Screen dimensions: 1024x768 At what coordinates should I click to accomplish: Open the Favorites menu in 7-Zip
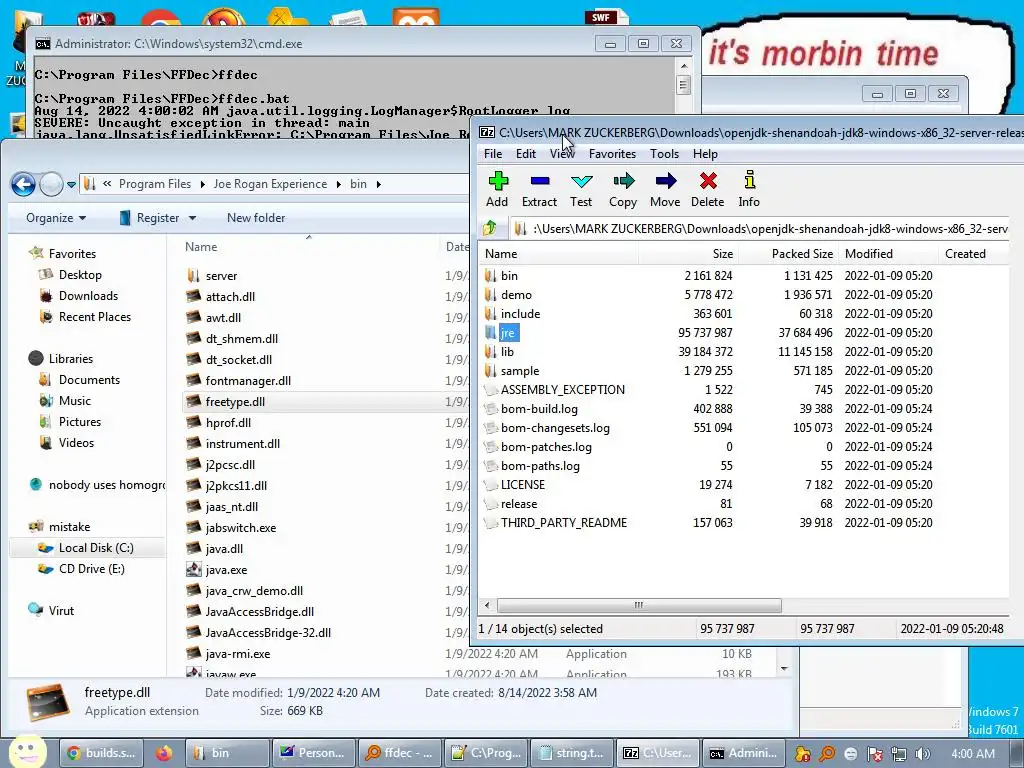click(612, 153)
